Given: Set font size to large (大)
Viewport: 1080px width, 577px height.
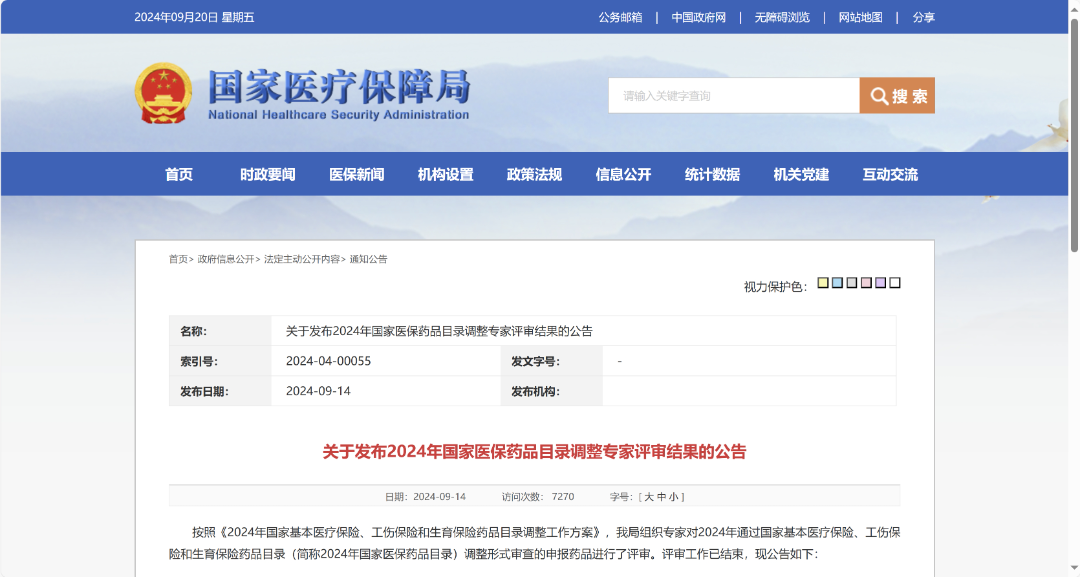Looking at the screenshot, I should tap(649, 497).
